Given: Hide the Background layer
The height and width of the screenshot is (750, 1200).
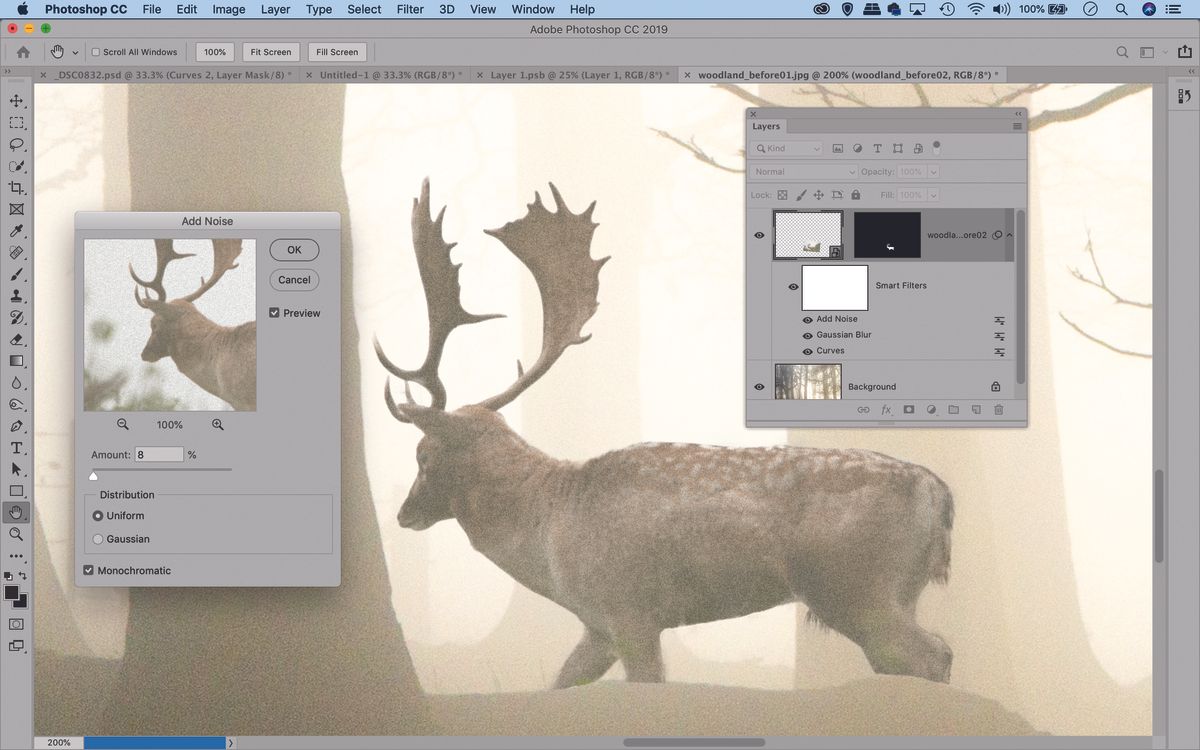Looking at the screenshot, I should 759,386.
